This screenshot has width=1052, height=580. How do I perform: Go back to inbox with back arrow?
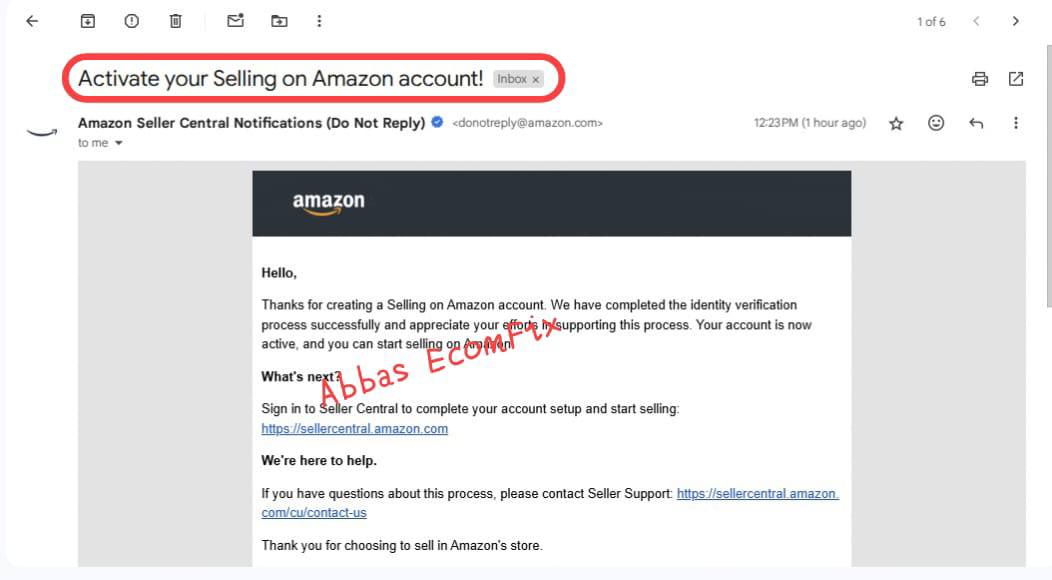[x=32, y=21]
